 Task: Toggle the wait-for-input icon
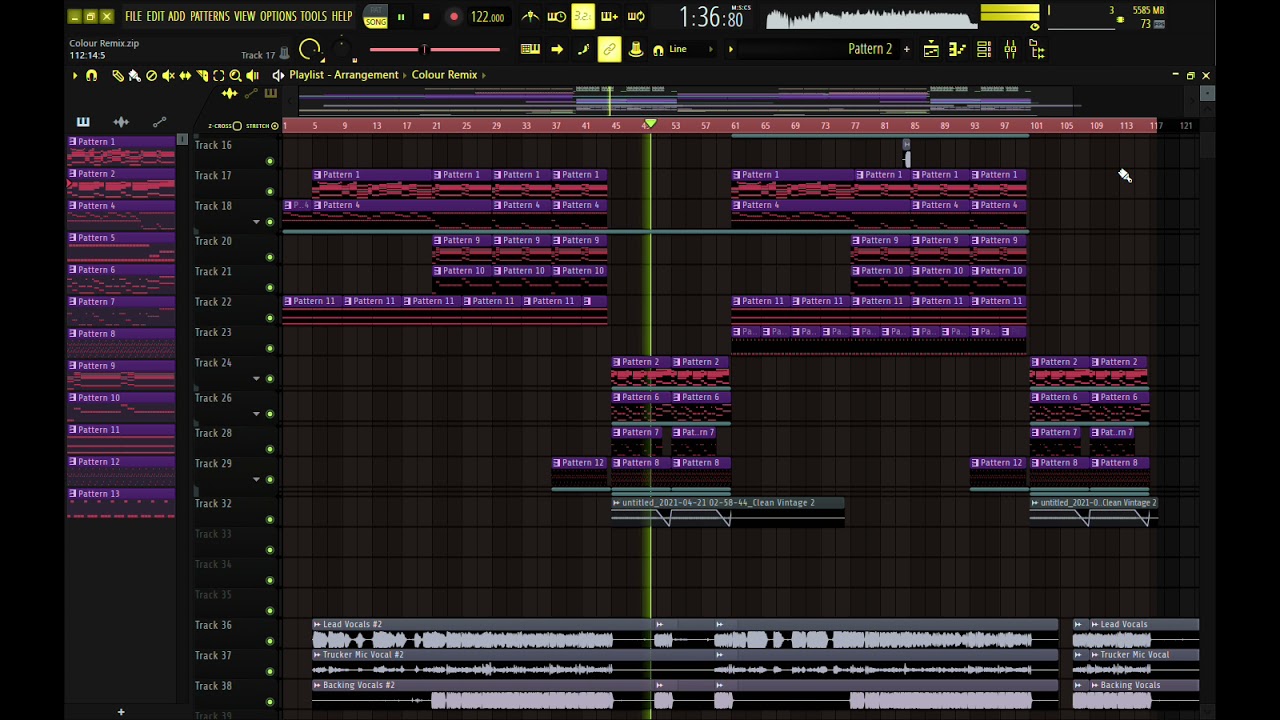pos(557,17)
